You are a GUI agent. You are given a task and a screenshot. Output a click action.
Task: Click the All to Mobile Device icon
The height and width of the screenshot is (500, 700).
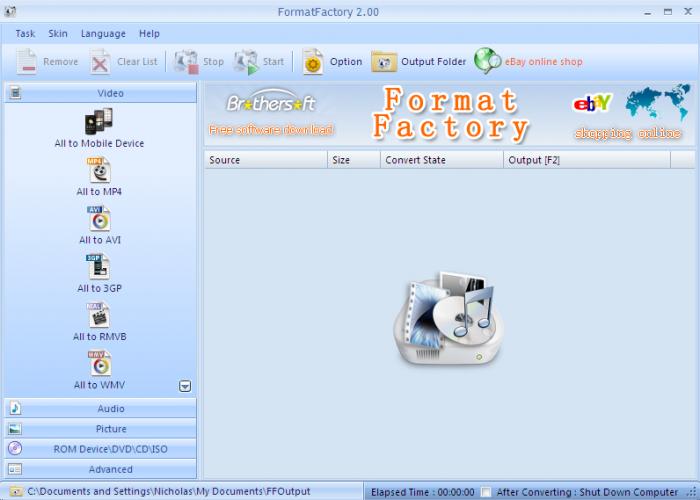pyautogui.click(x=99, y=122)
